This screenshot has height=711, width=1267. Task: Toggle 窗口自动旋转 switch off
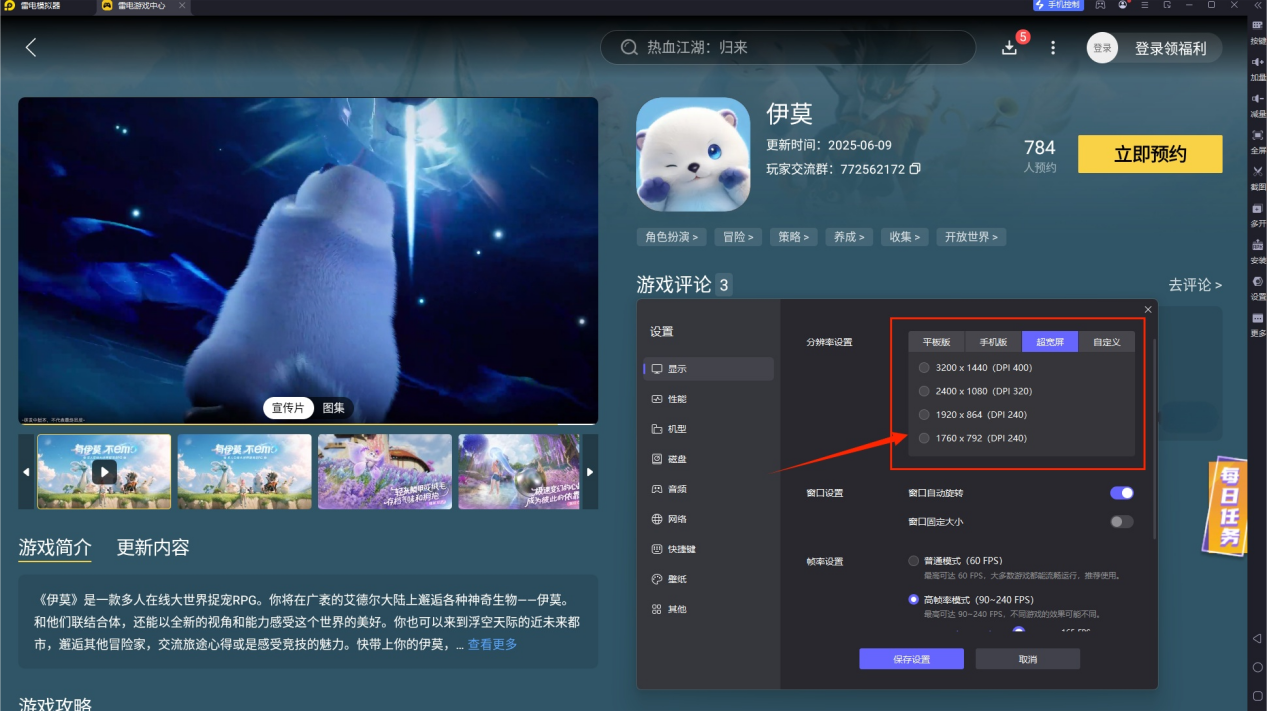coord(1122,493)
